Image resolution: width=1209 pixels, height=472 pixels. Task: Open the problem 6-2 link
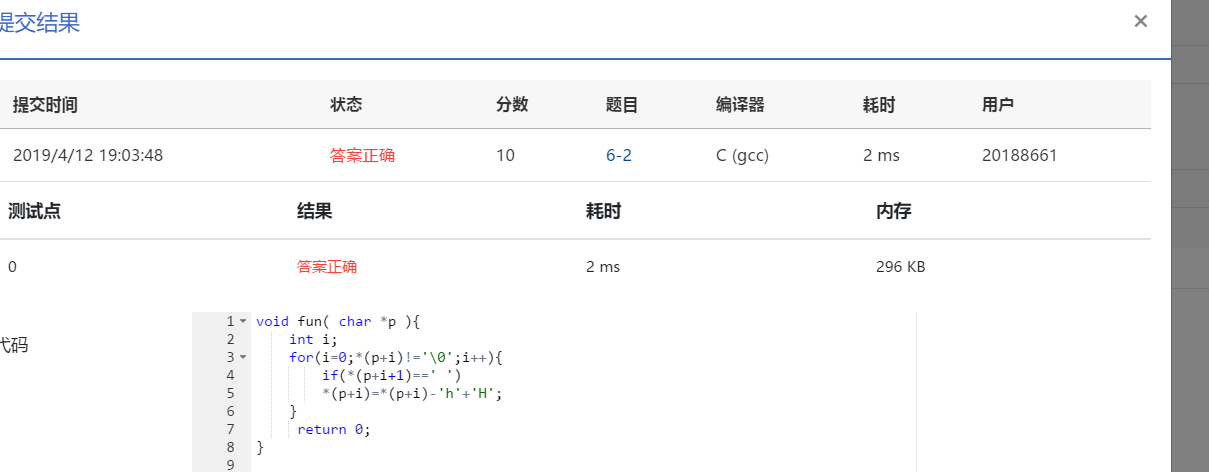tap(618, 155)
